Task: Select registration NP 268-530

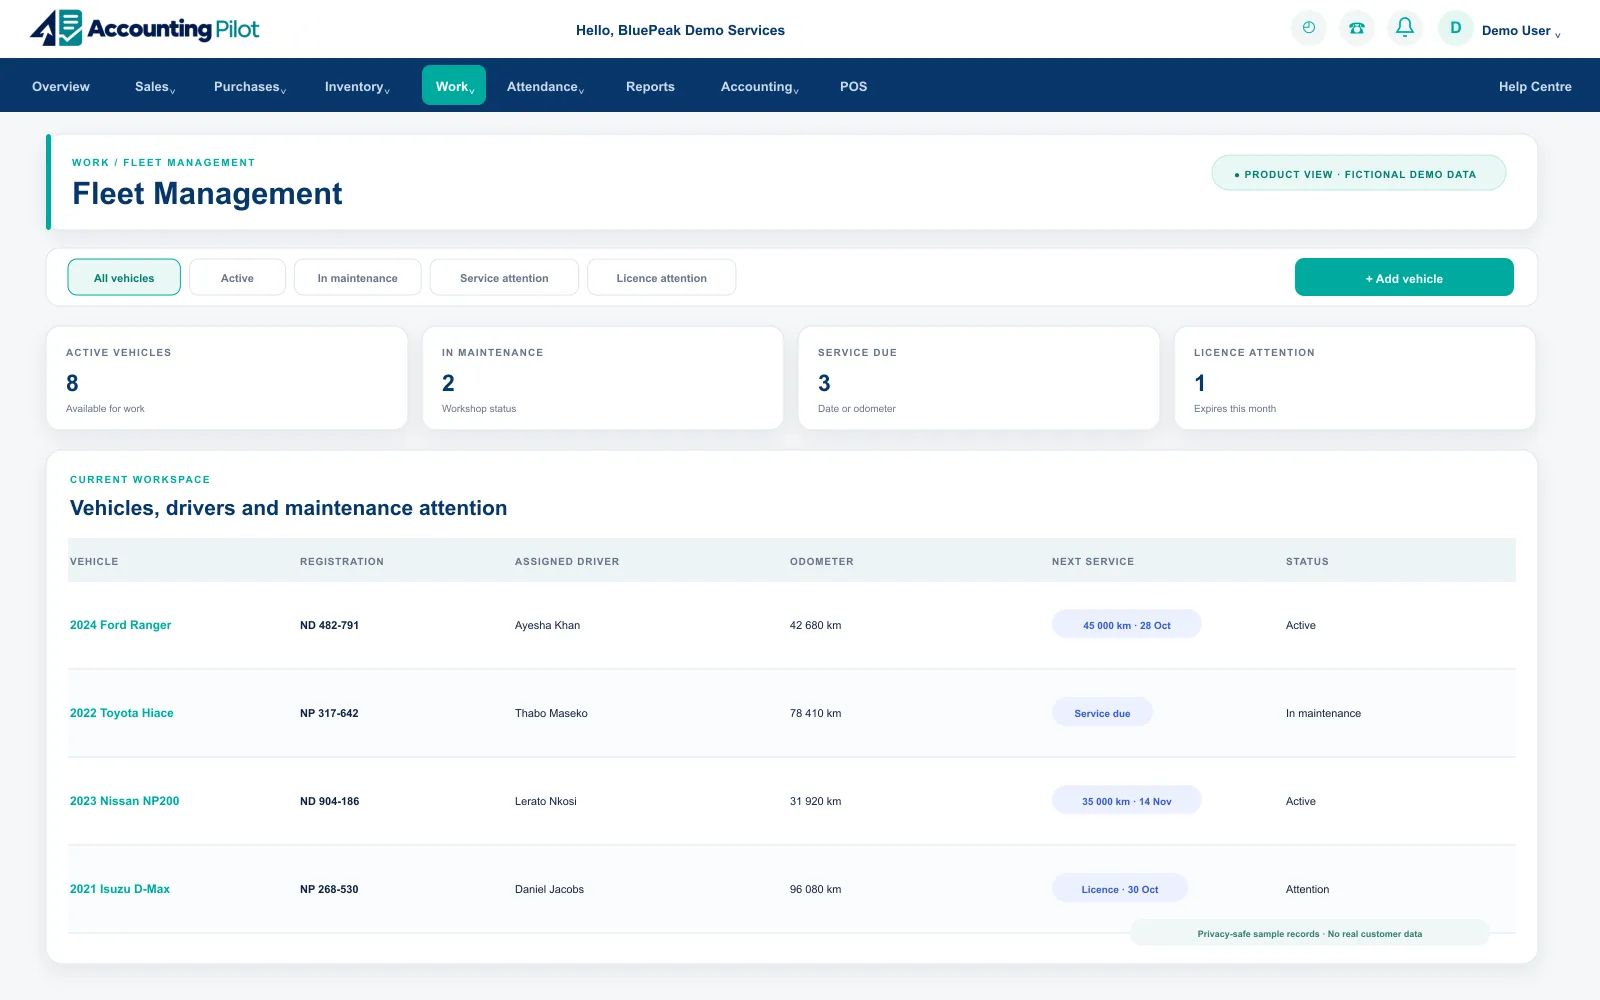Action: [329, 889]
